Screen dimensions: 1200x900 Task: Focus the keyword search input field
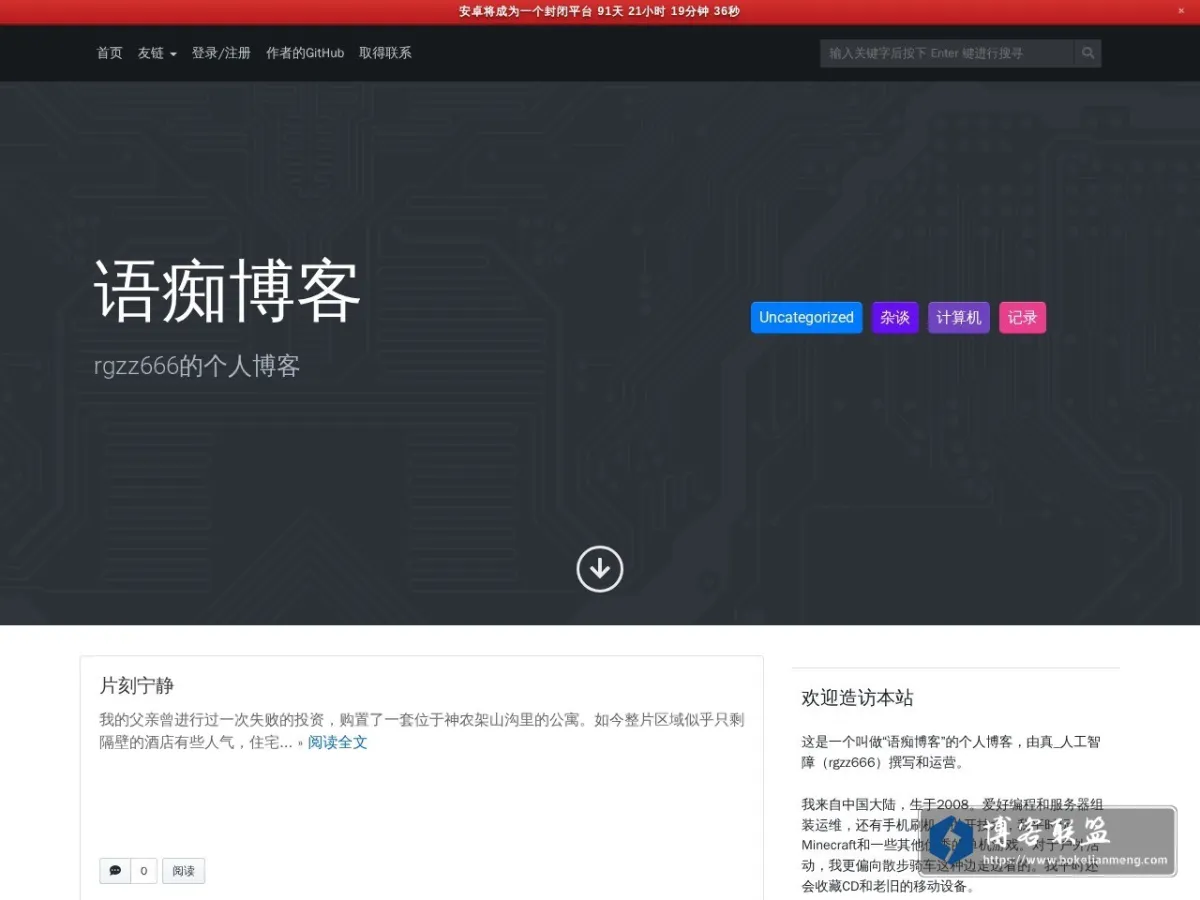click(x=948, y=53)
